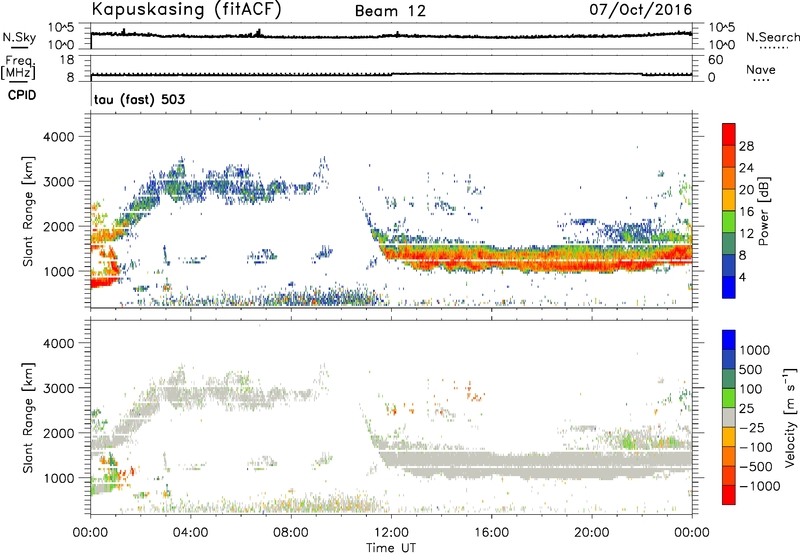Select the 08:00 time tick label
Screen dimensions: 800x554
coord(291,533)
